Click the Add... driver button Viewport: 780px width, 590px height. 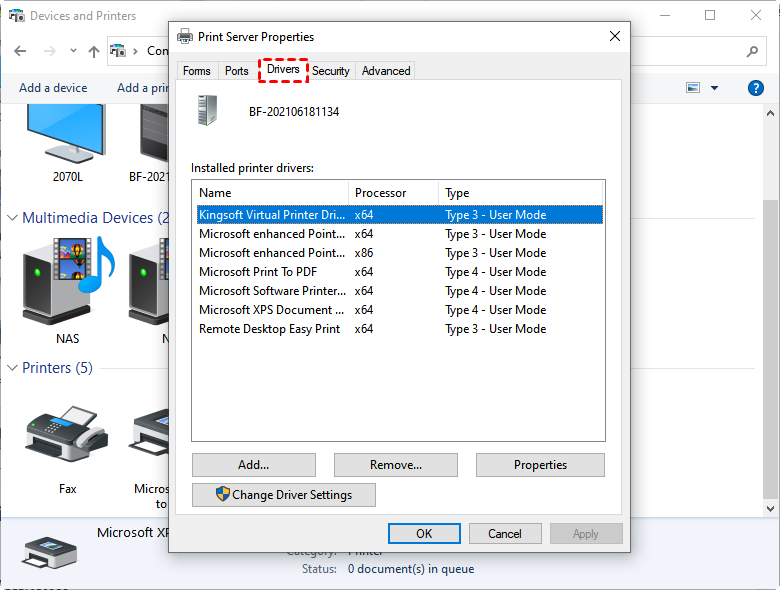point(254,465)
